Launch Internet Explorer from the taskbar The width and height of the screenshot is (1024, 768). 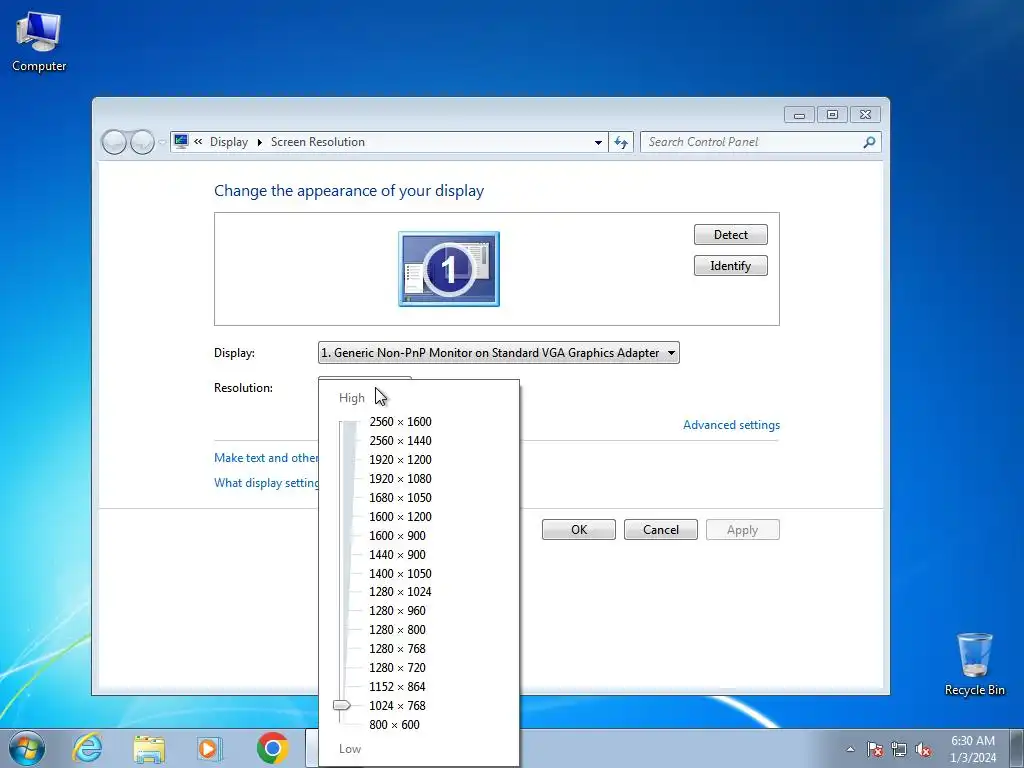(x=87, y=748)
